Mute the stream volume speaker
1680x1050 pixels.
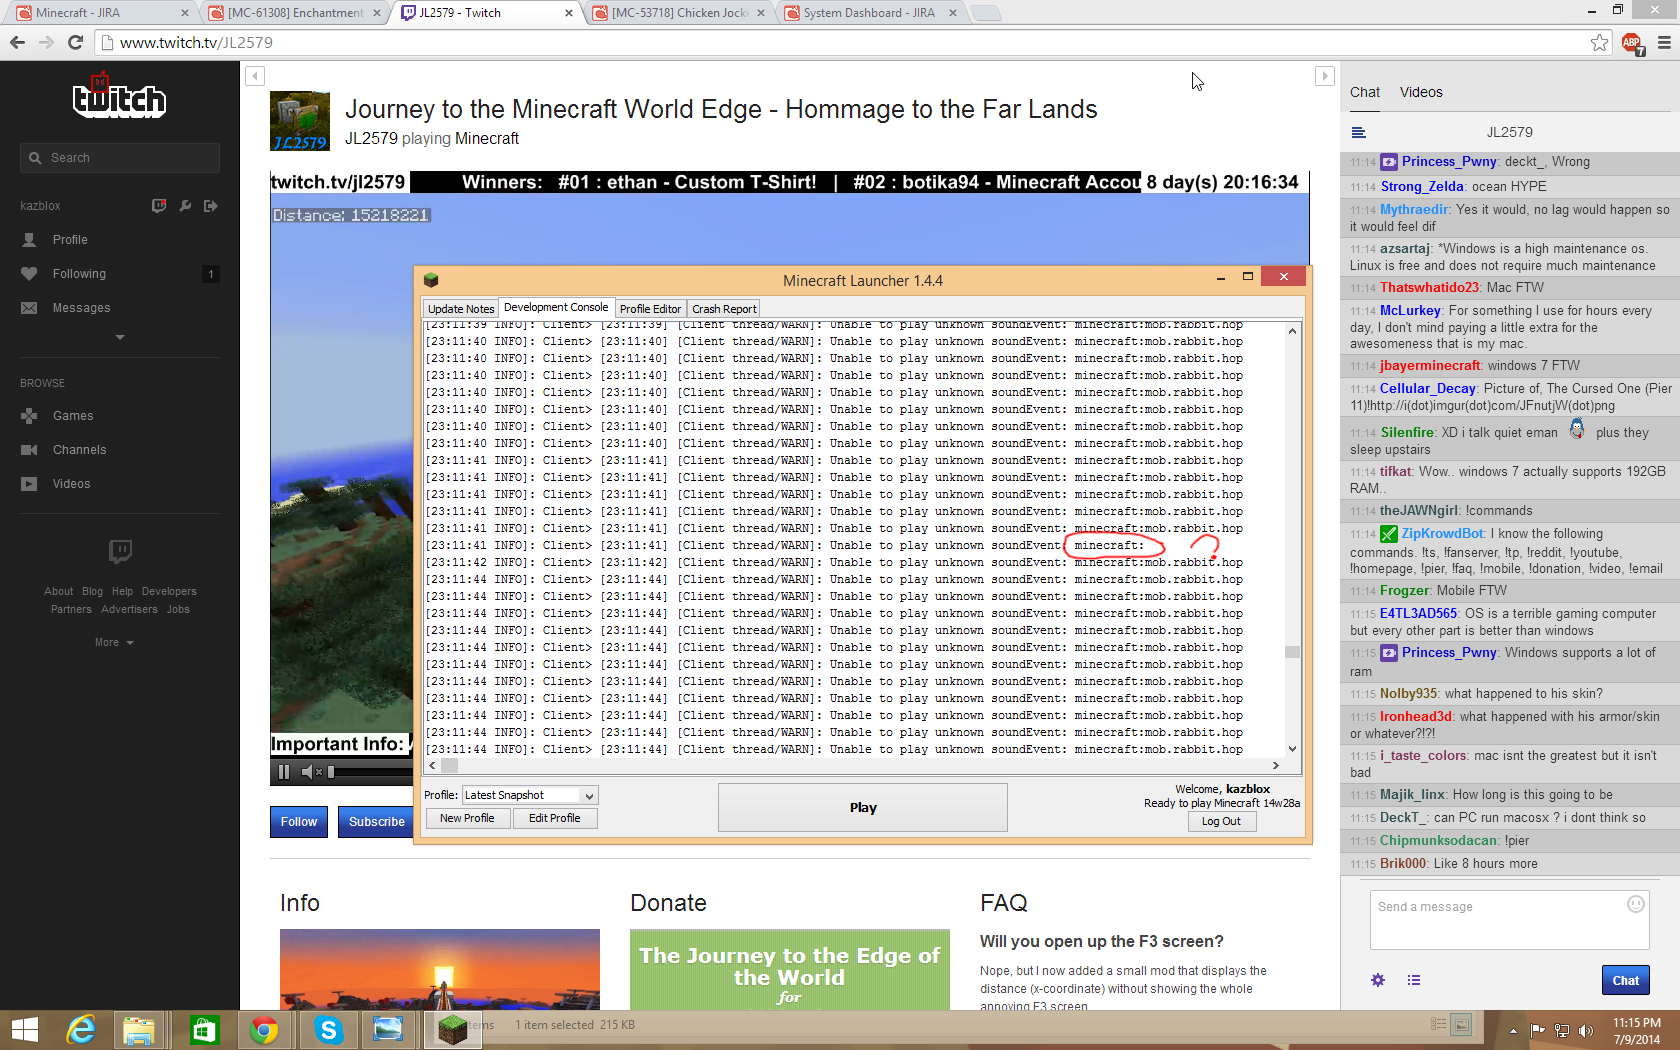pyautogui.click(x=308, y=772)
